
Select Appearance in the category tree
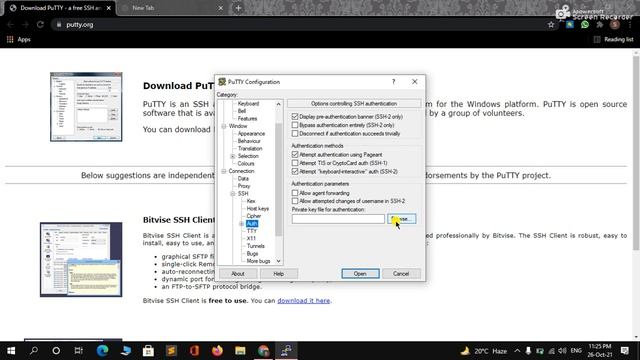(251, 133)
